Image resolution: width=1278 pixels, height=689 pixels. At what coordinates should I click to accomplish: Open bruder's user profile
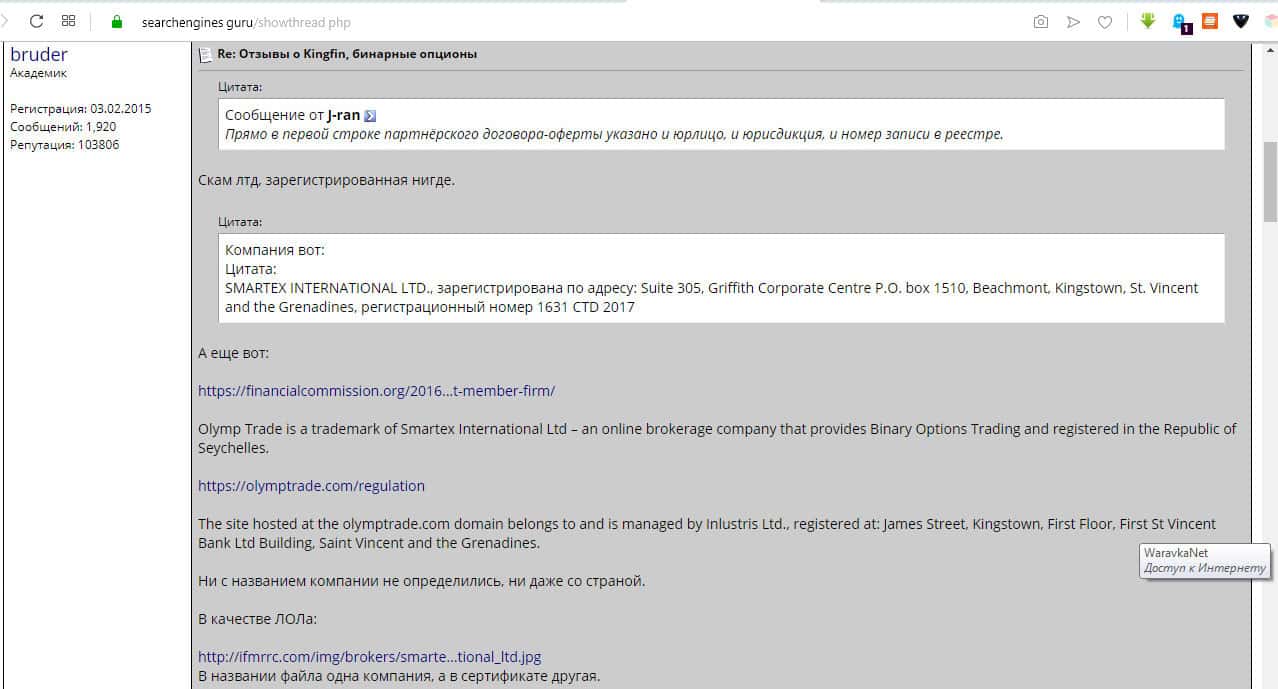coord(39,54)
